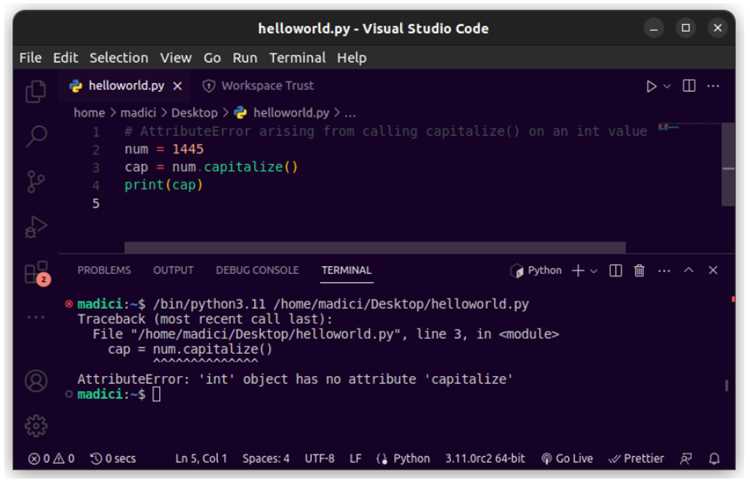Image resolution: width=750 pixels, height=486 pixels.
Task: Open editor More Actions ellipsis
Action: pyautogui.click(x=713, y=86)
